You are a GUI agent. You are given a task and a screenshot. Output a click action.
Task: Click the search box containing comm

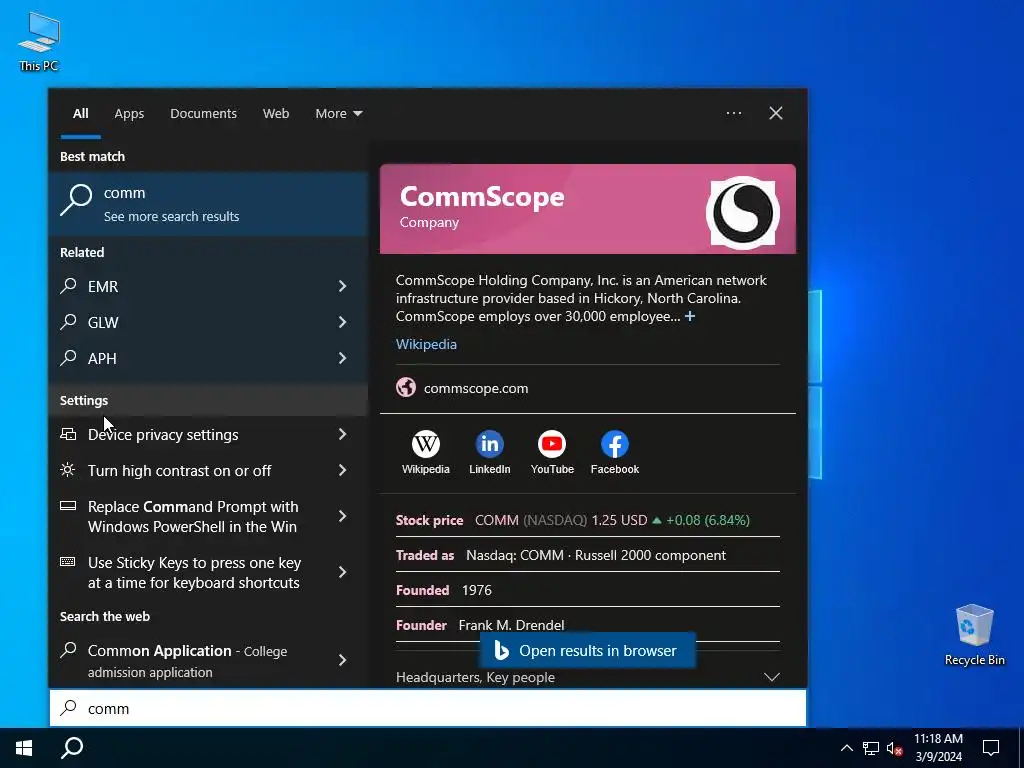click(x=428, y=708)
